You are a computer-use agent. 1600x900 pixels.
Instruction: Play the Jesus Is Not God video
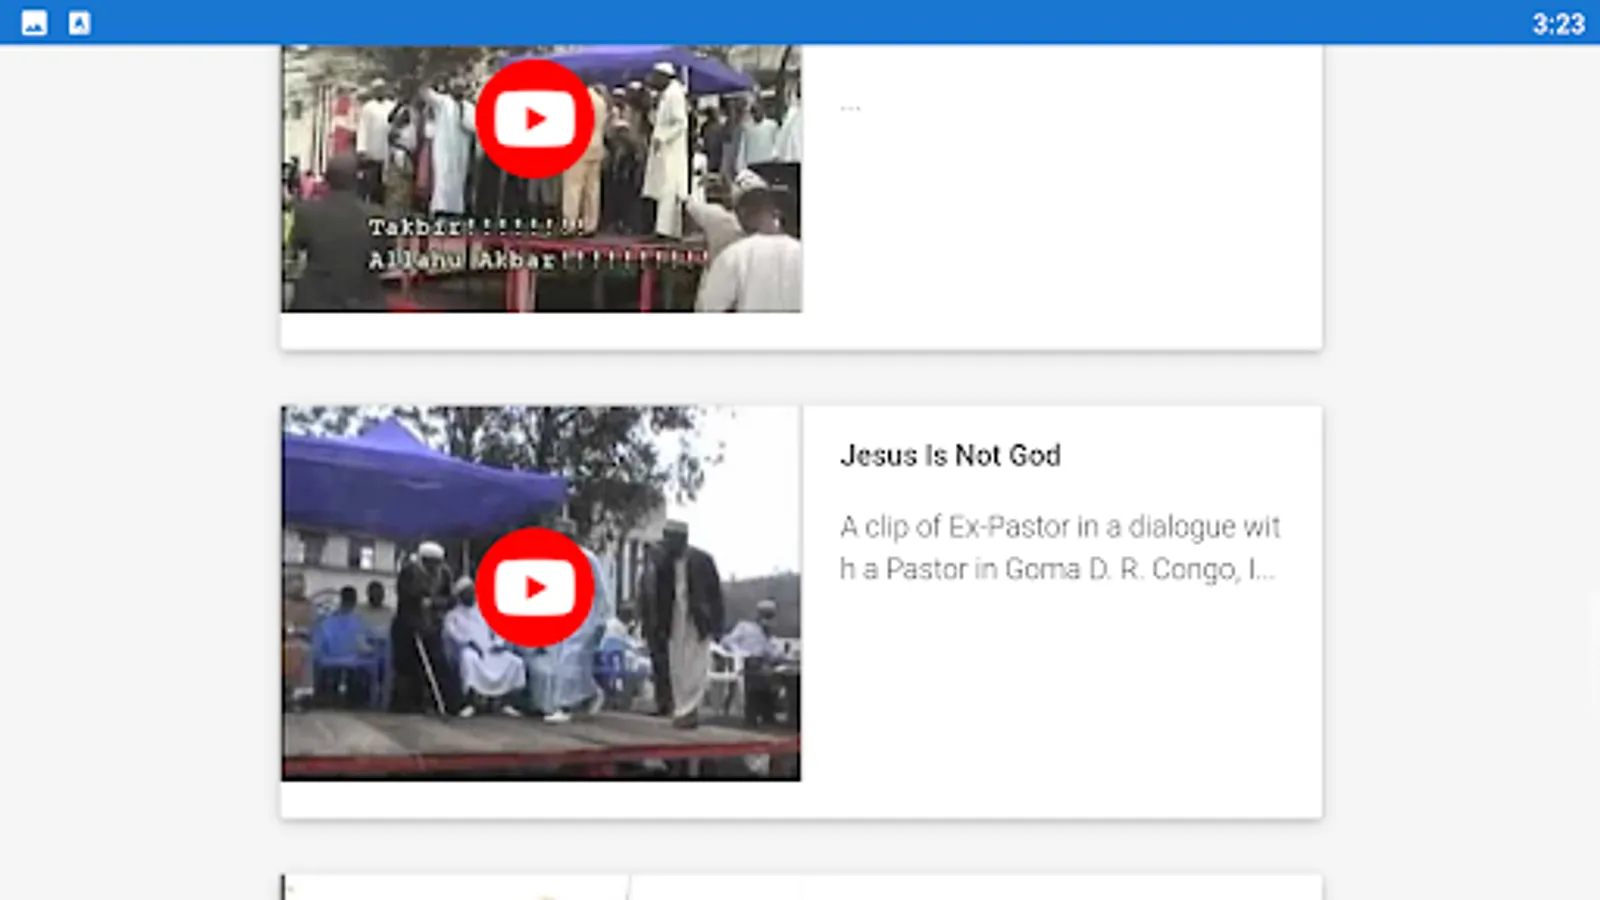pos(535,587)
